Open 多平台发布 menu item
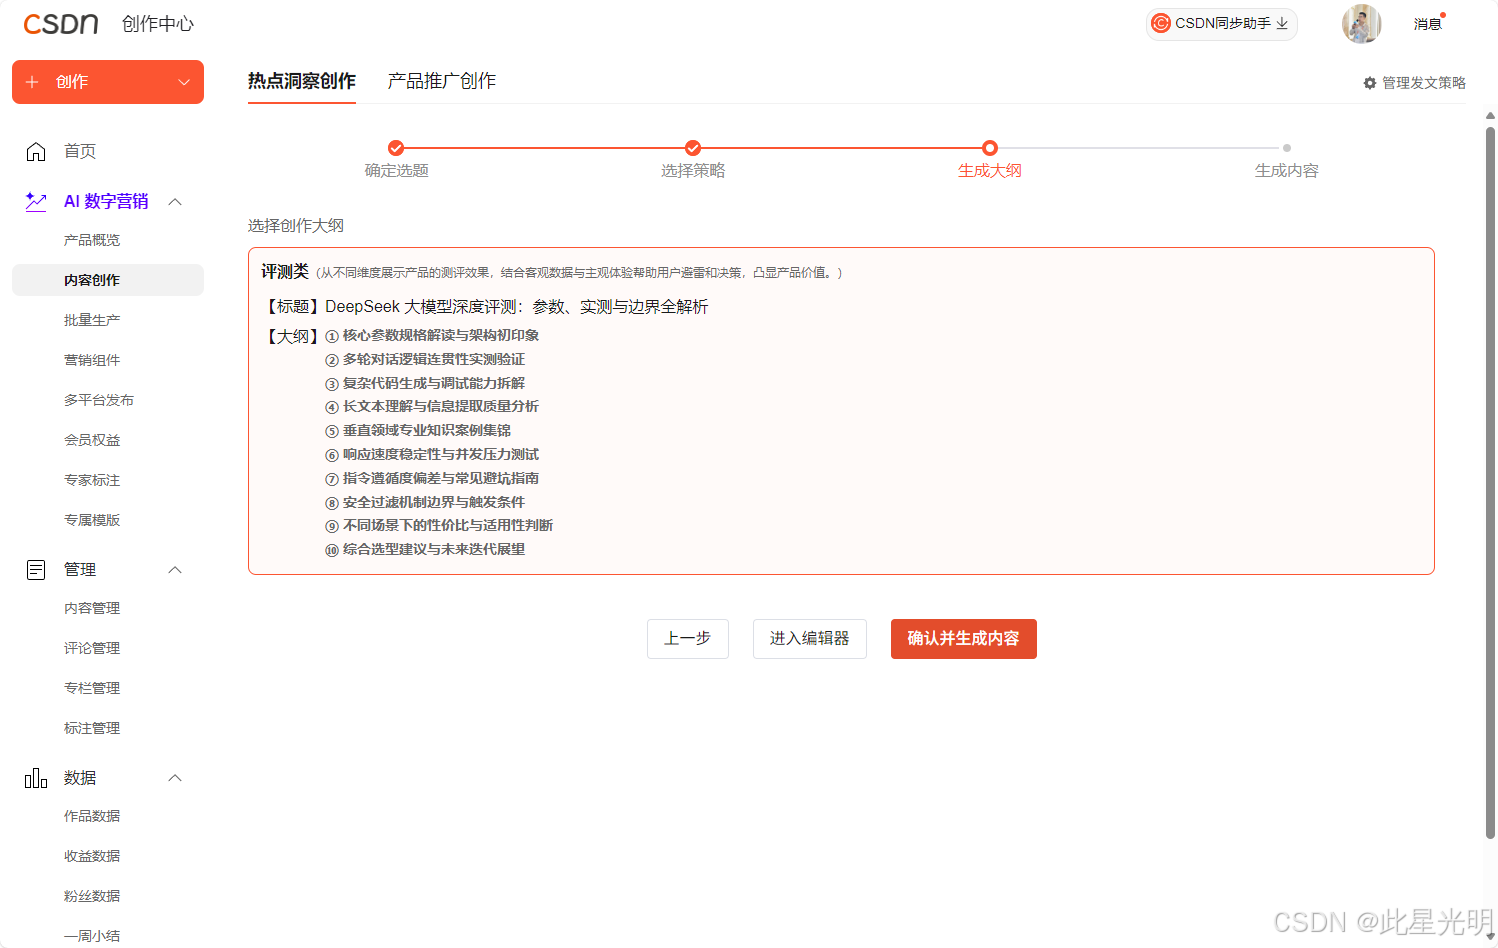1498x948 pixels. (x=99, y=400)
